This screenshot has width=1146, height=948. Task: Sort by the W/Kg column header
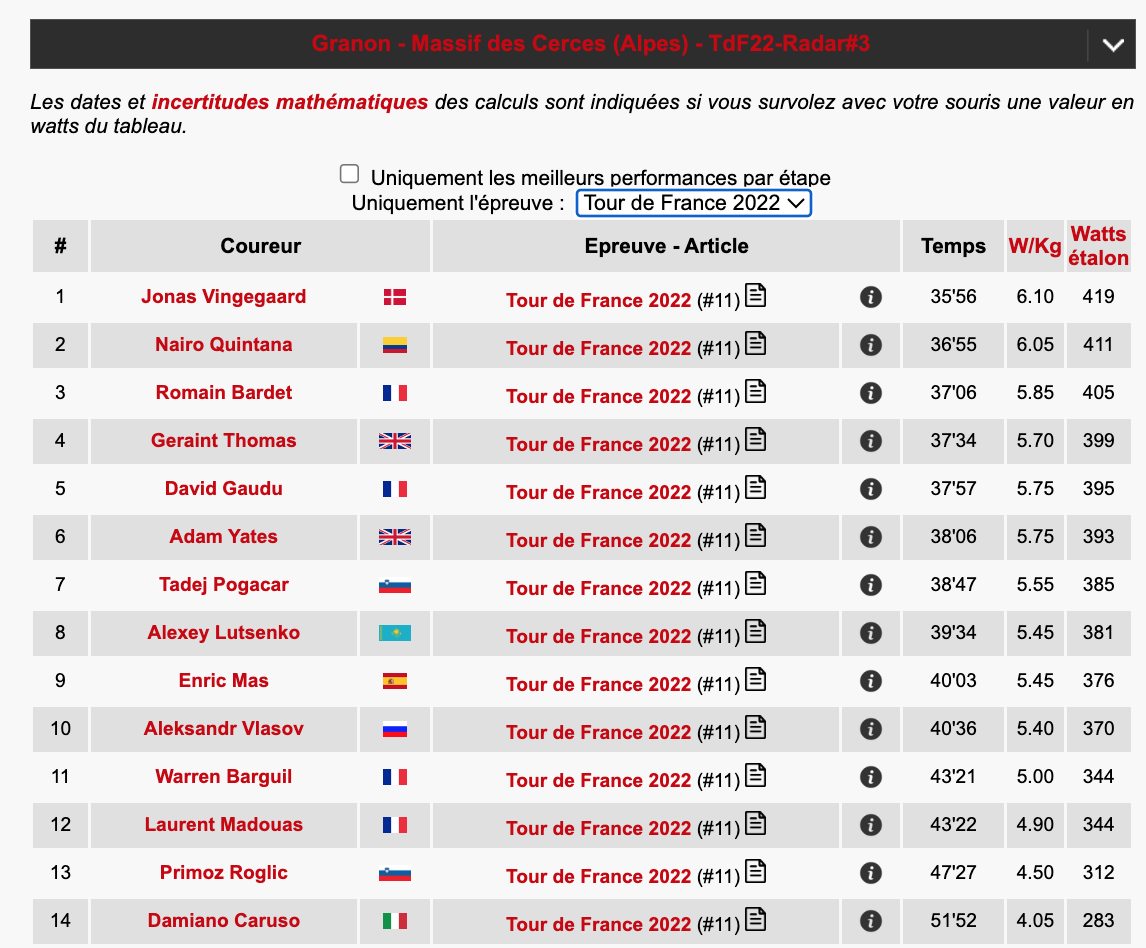1035,246
